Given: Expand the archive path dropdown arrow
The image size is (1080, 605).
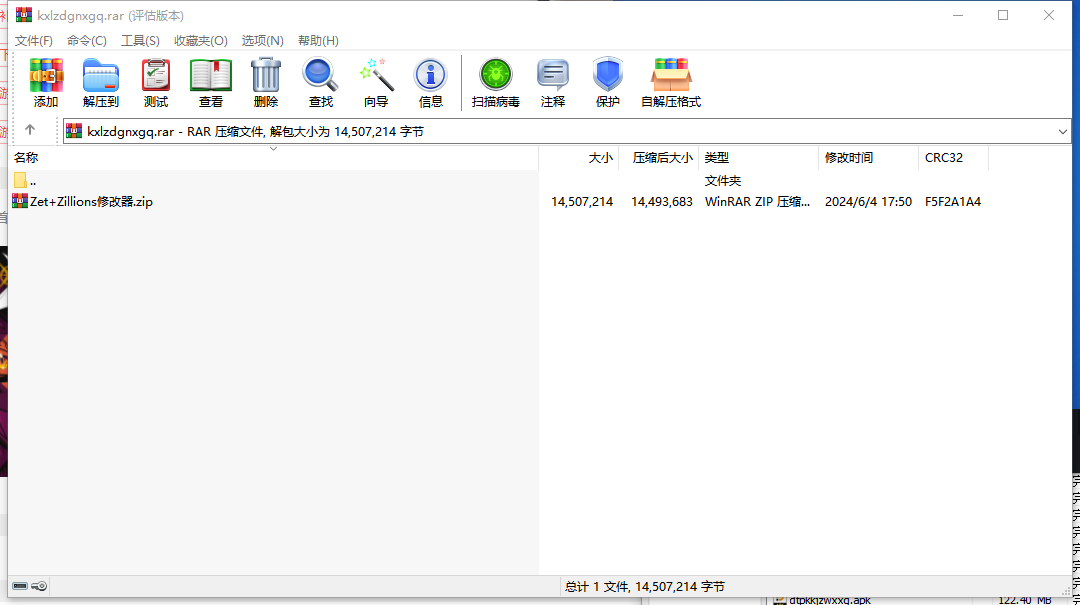Looking at the screenshot, I should pos(1062,132).
